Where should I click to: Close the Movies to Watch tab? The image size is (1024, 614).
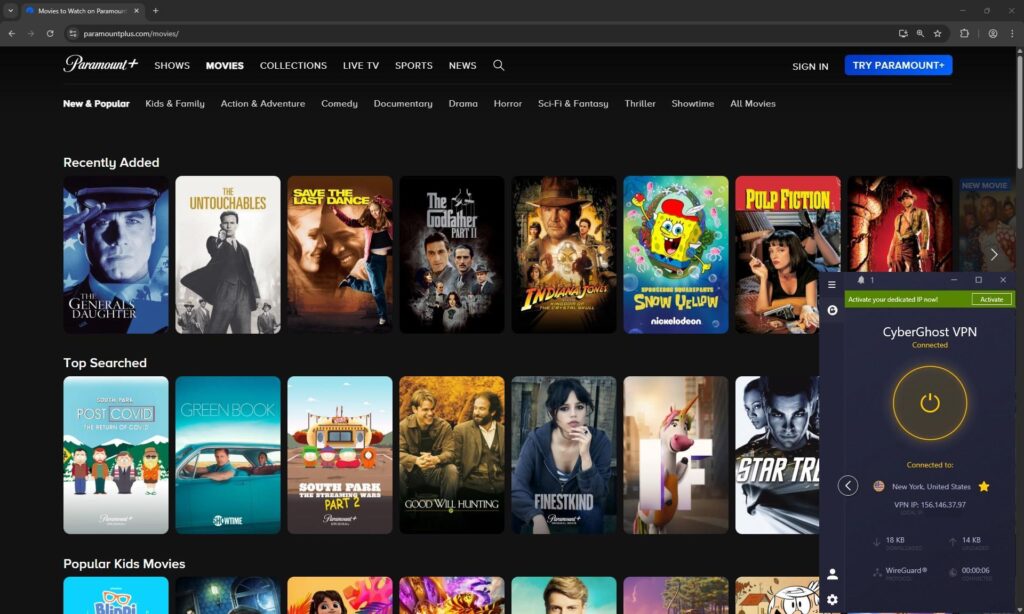136,10
